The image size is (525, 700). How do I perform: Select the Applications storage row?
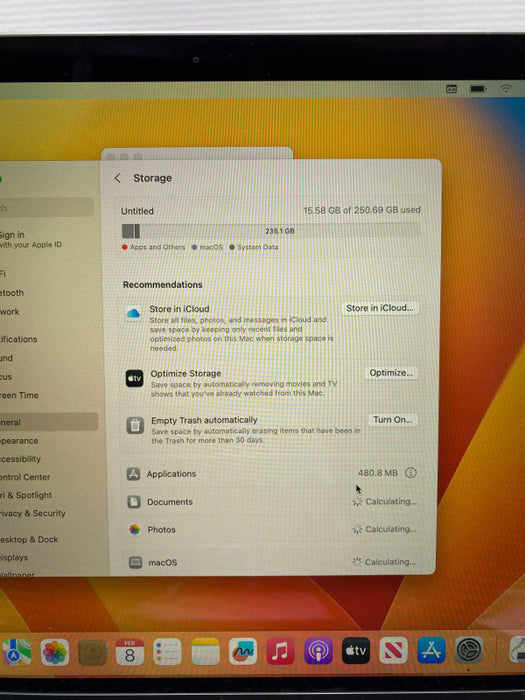point(271,473)
